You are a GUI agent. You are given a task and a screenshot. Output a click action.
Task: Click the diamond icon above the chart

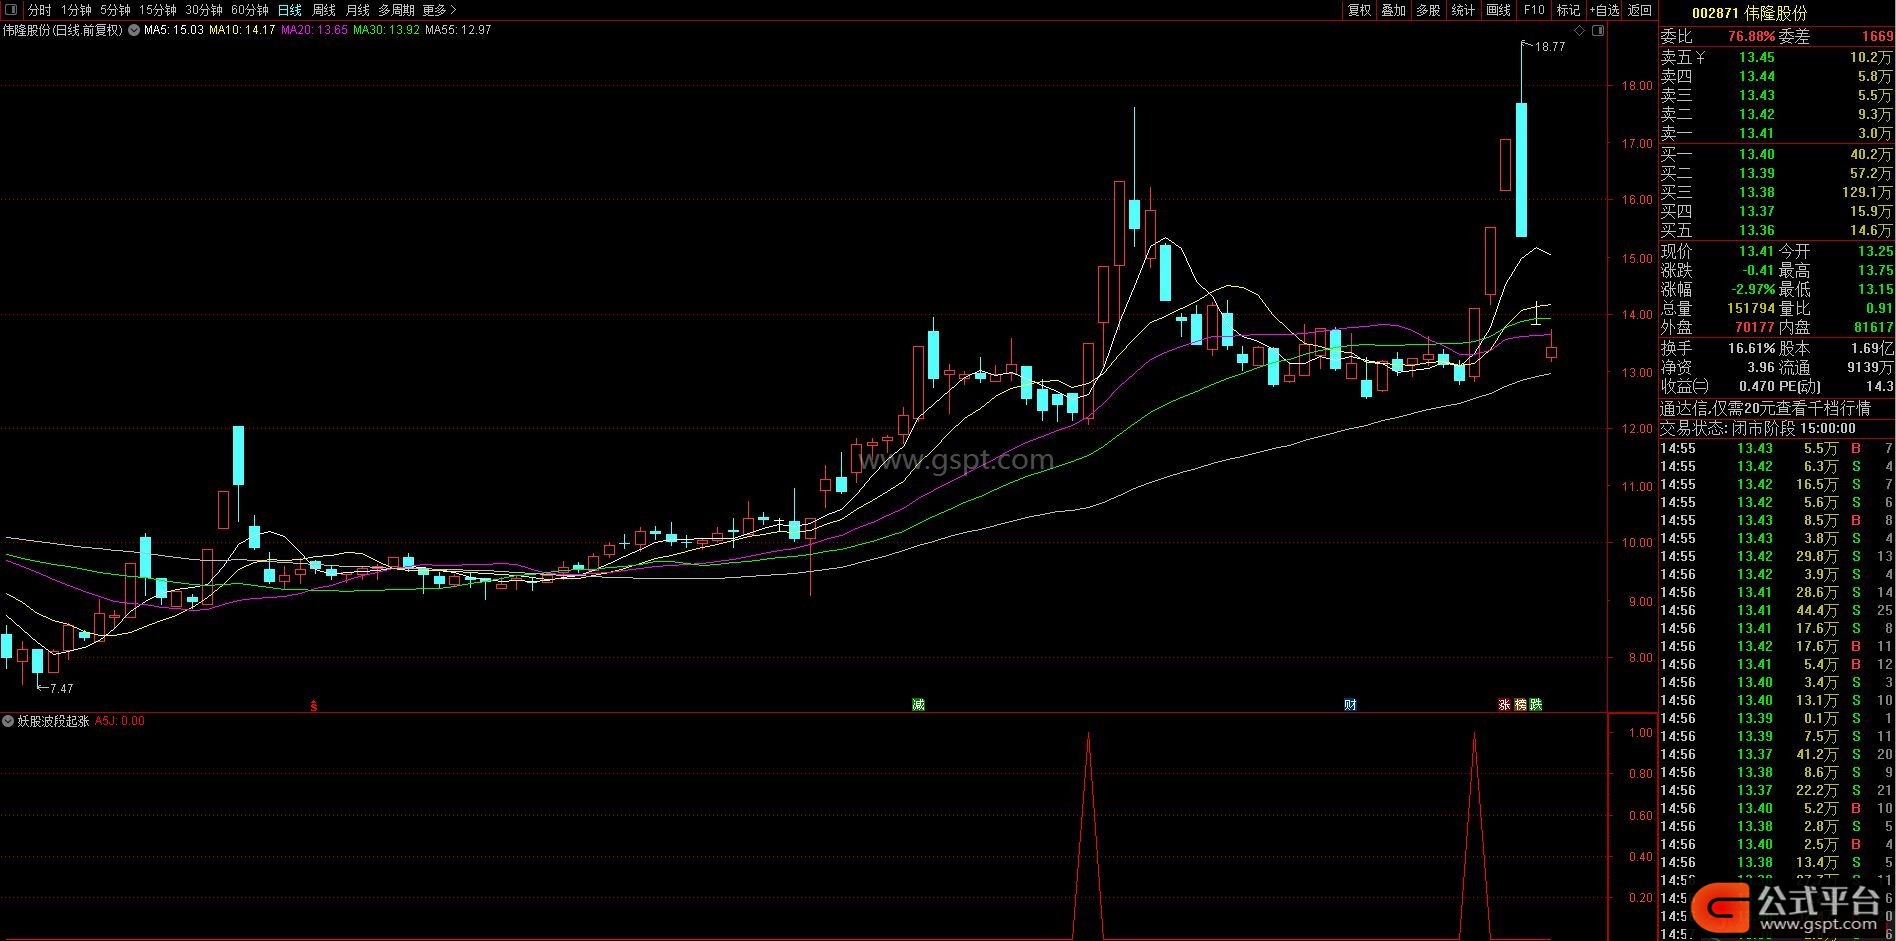(x=1580, y=31)
